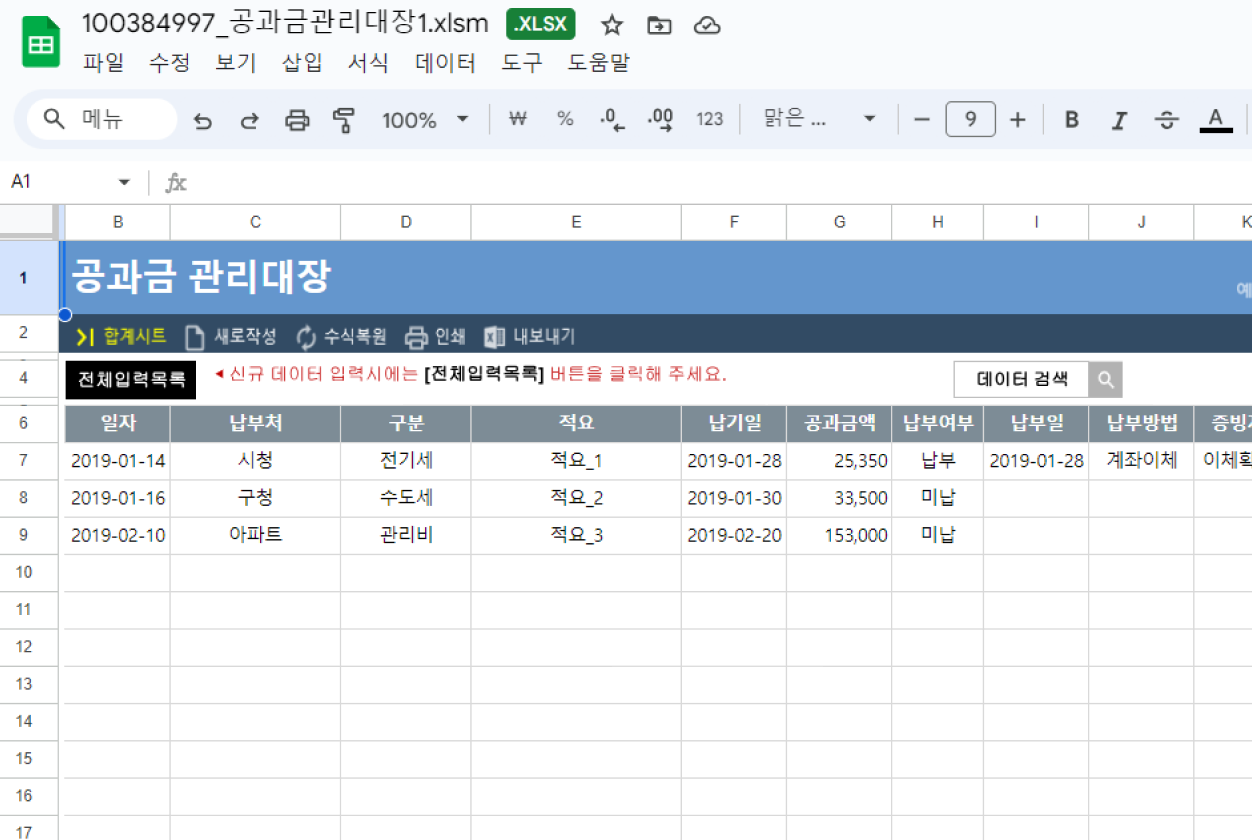Check the cloud document status icon
Screen dimensions: 1252x840
(x=707, y=25)
